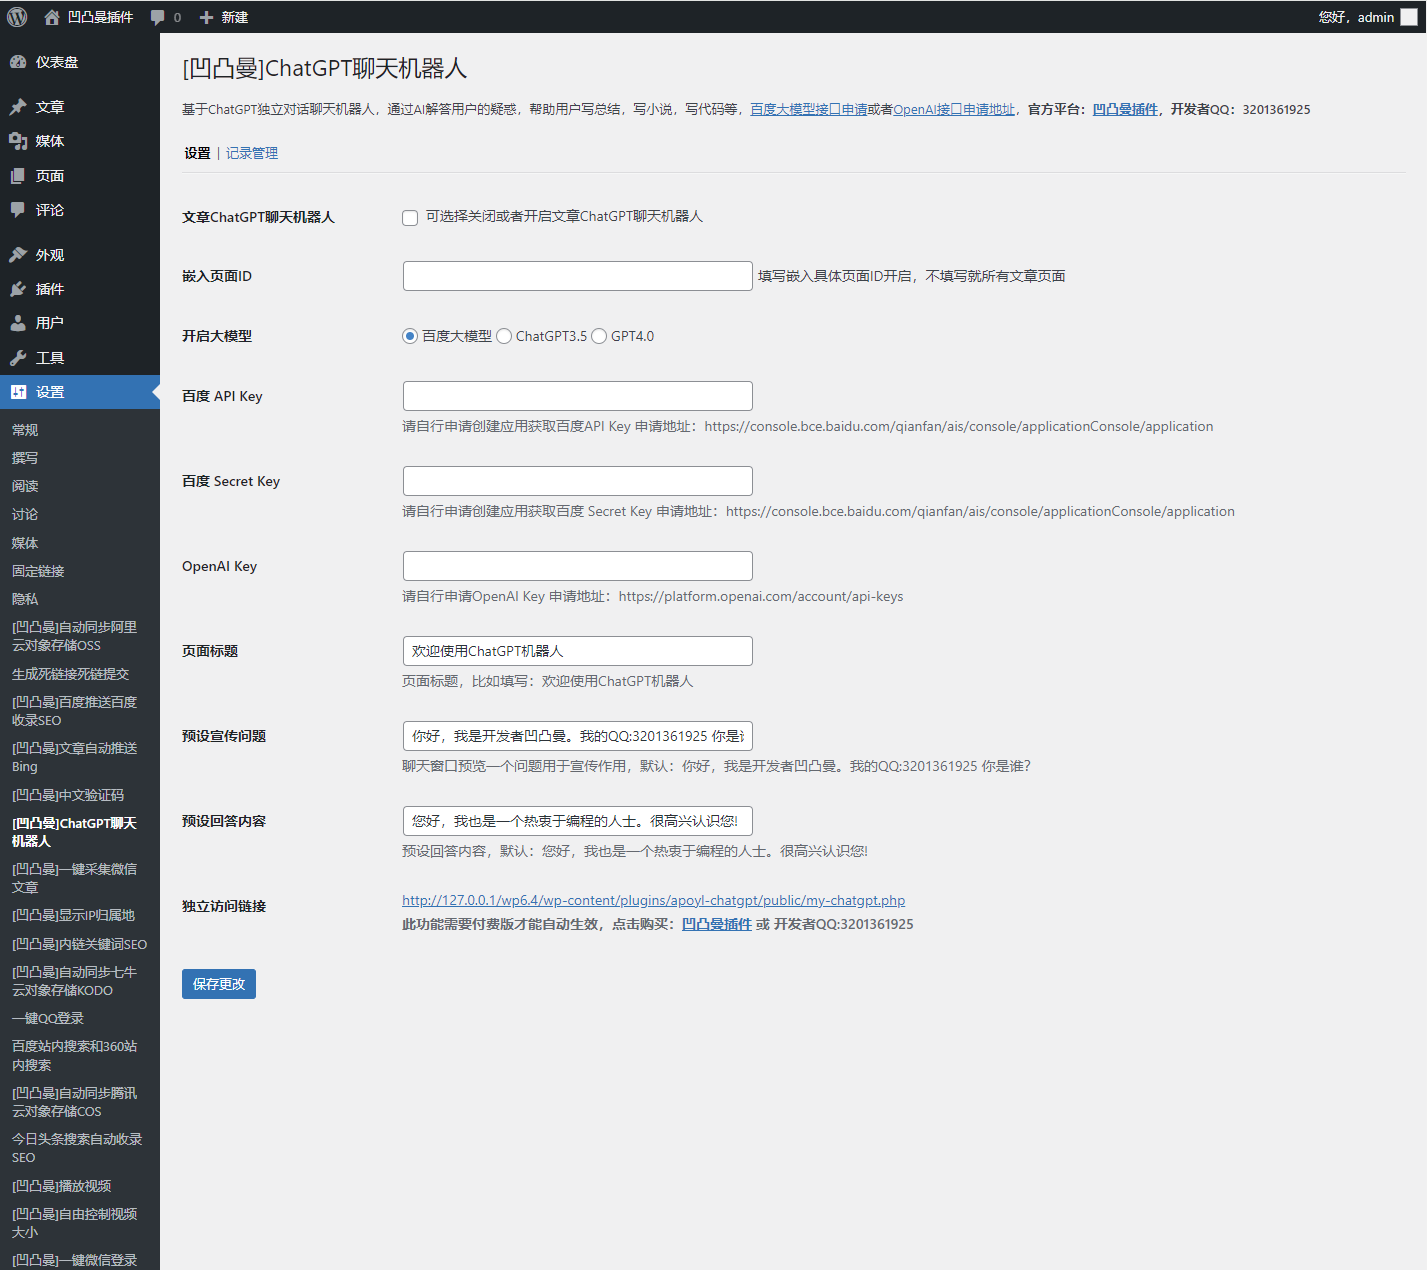This screenshot has width=1427, height=1270.
Task: Open the 讨论 settings submenu
Action: [25, 514]
